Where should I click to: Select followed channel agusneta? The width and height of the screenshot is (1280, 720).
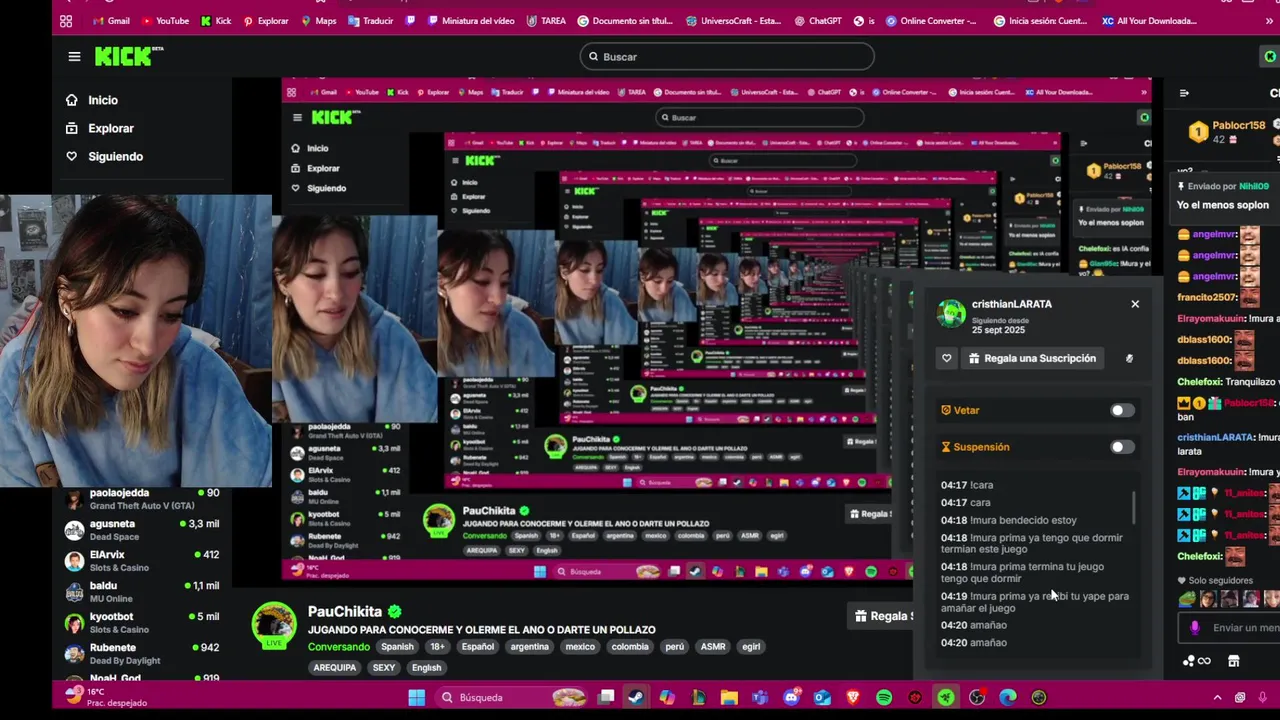coord(144,530)
